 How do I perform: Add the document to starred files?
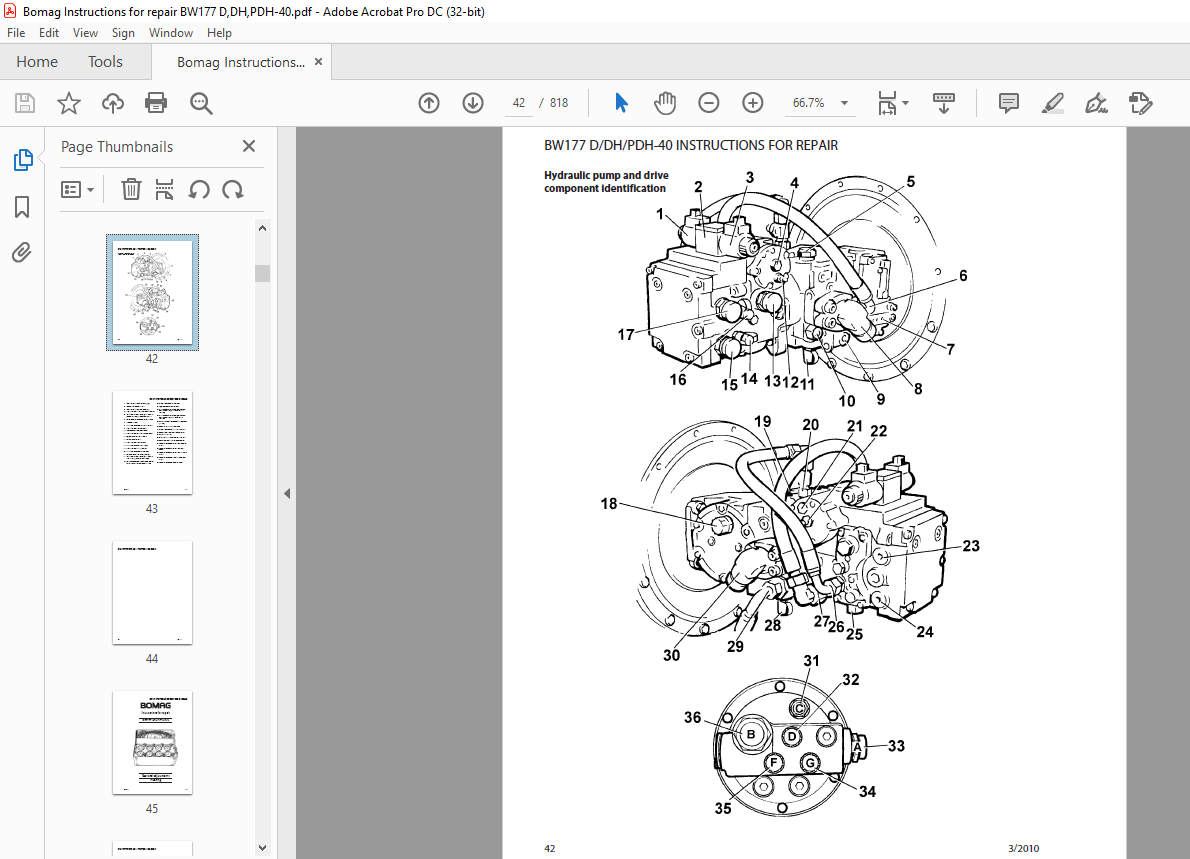(69, 103)
